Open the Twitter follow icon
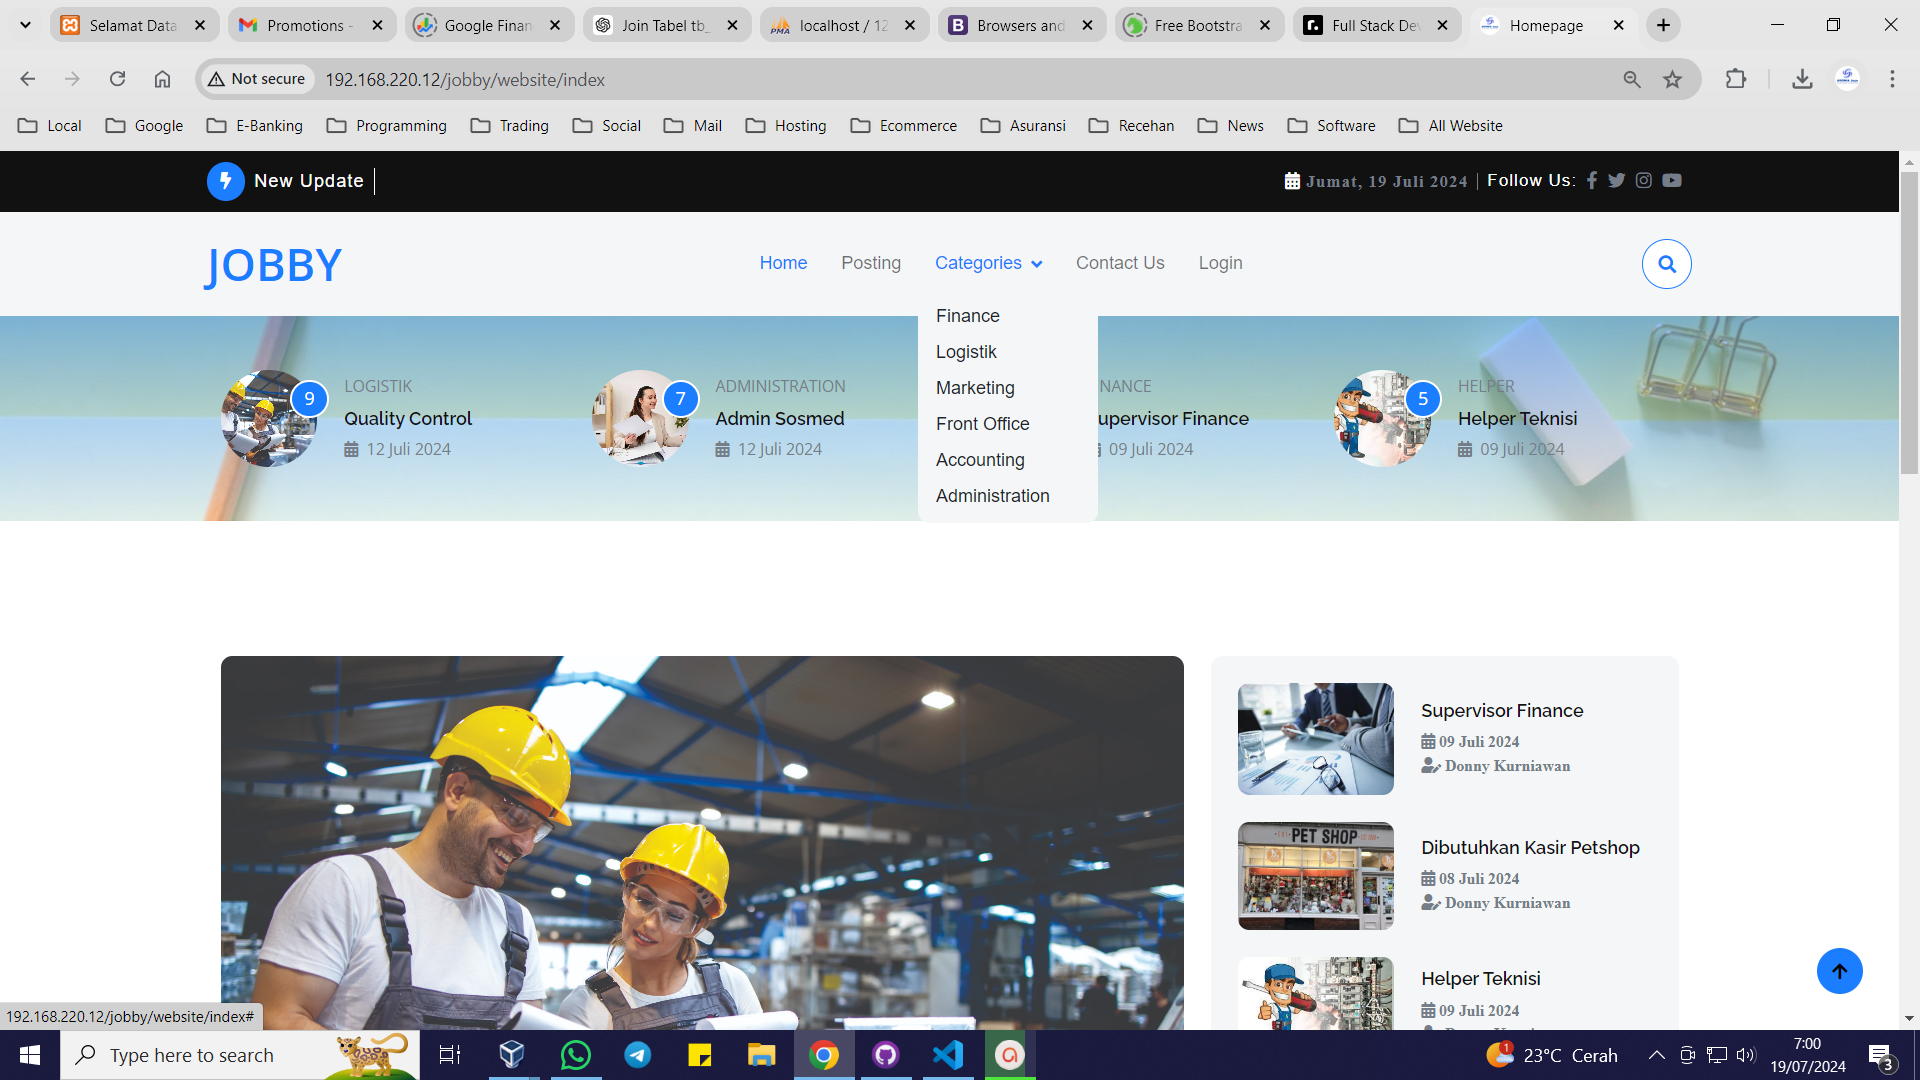Viewport: 1920px width, 1080px height. pos(1616,181)
